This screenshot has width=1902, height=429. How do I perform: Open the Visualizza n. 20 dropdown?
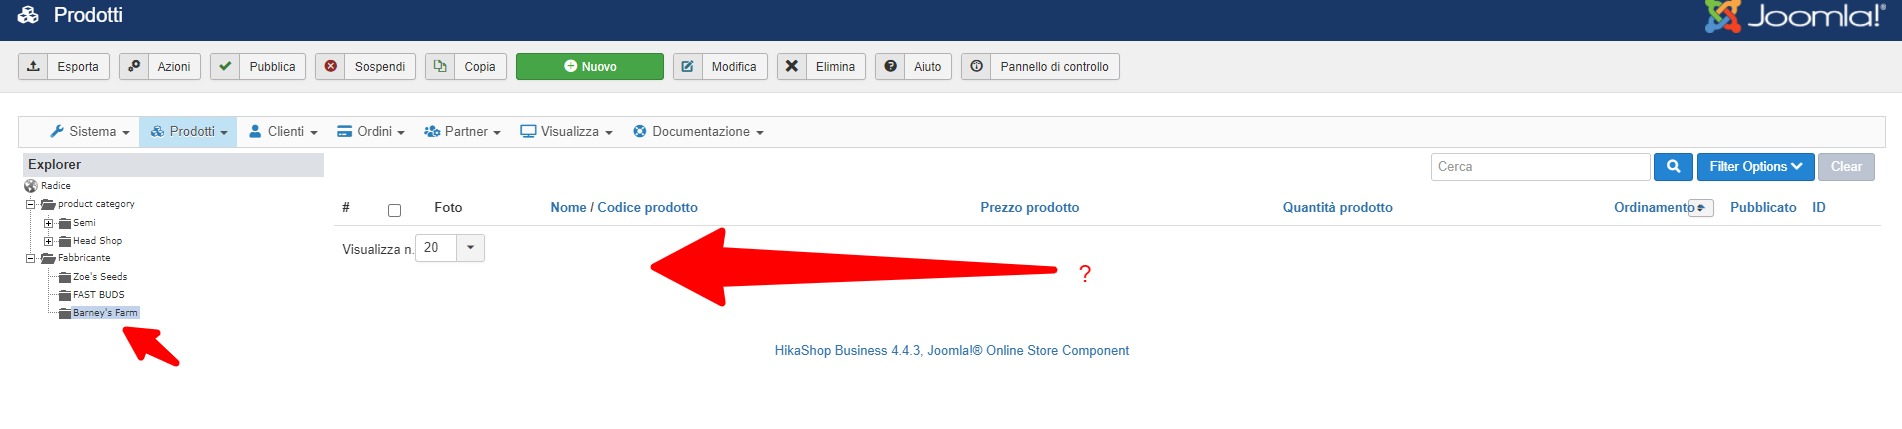click(x=450, y=248)
